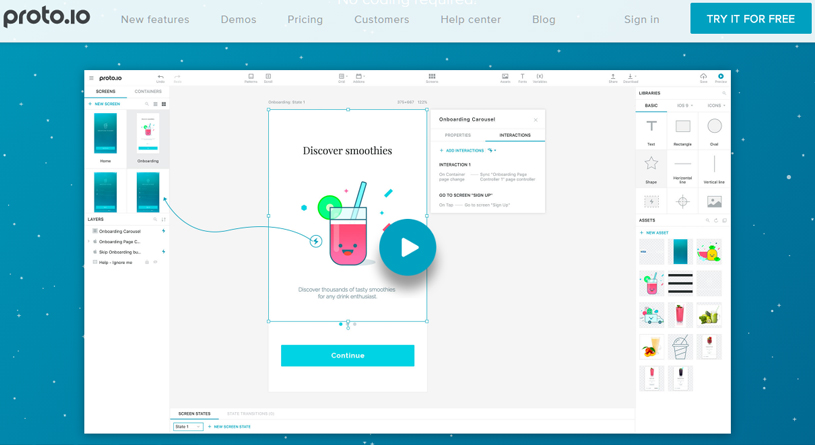This screenshot has height=445, width=815.
Task: Select the Rectangle shape from Basic library
Action: click(x=683, y=127)
